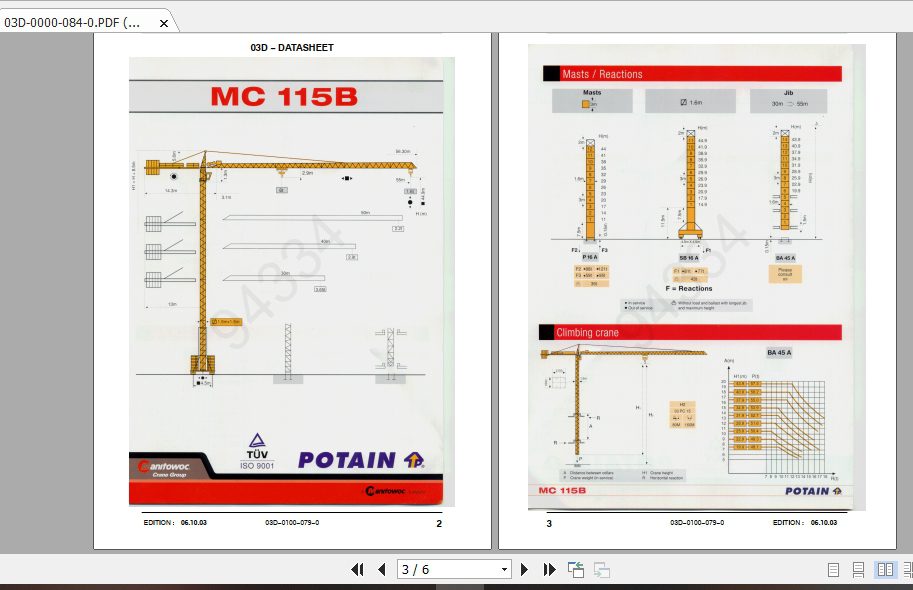Expand the page selector showing 3 / 6
This screenshot has width=913, height=590.
tap(504, 569)
